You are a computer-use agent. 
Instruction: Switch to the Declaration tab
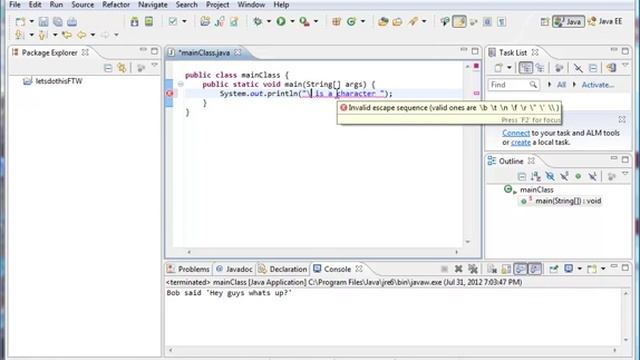283,269
